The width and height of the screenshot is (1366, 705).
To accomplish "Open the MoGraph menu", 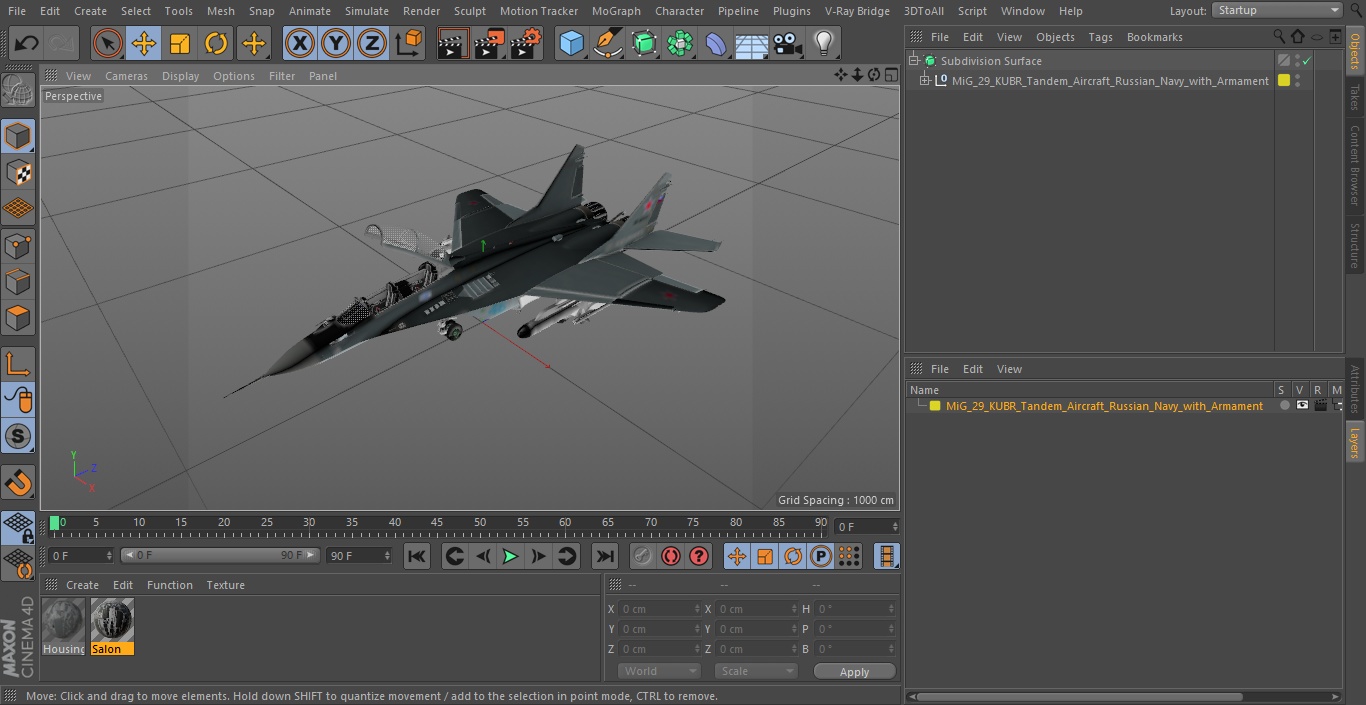I will (x=616, y=11).
